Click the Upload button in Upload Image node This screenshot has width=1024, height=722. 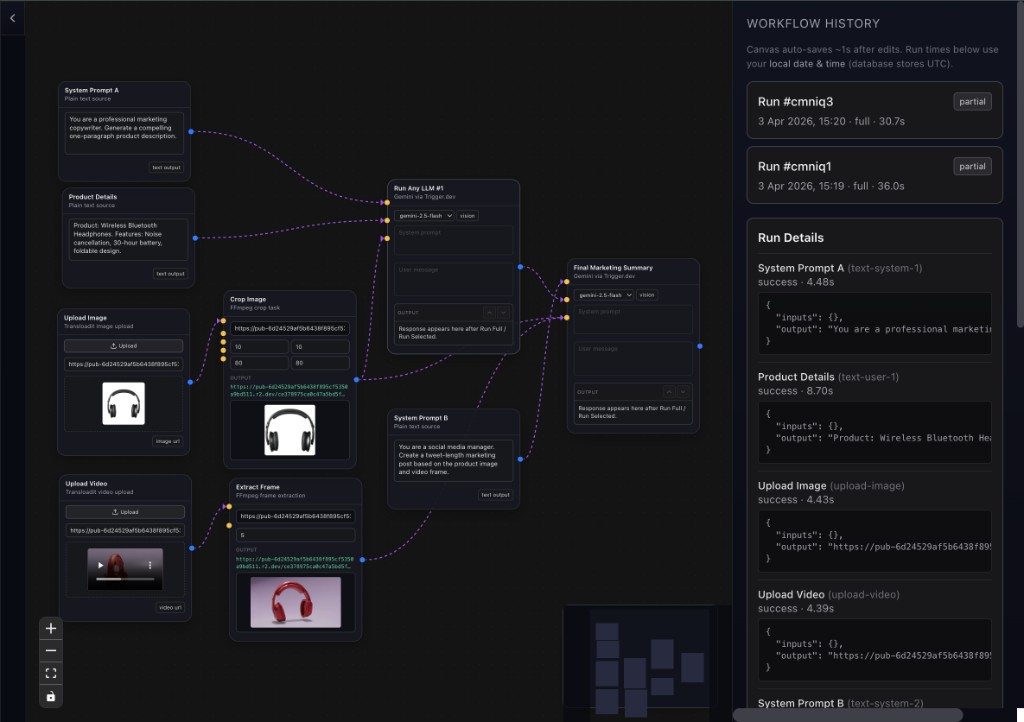(x=123, y=346)
